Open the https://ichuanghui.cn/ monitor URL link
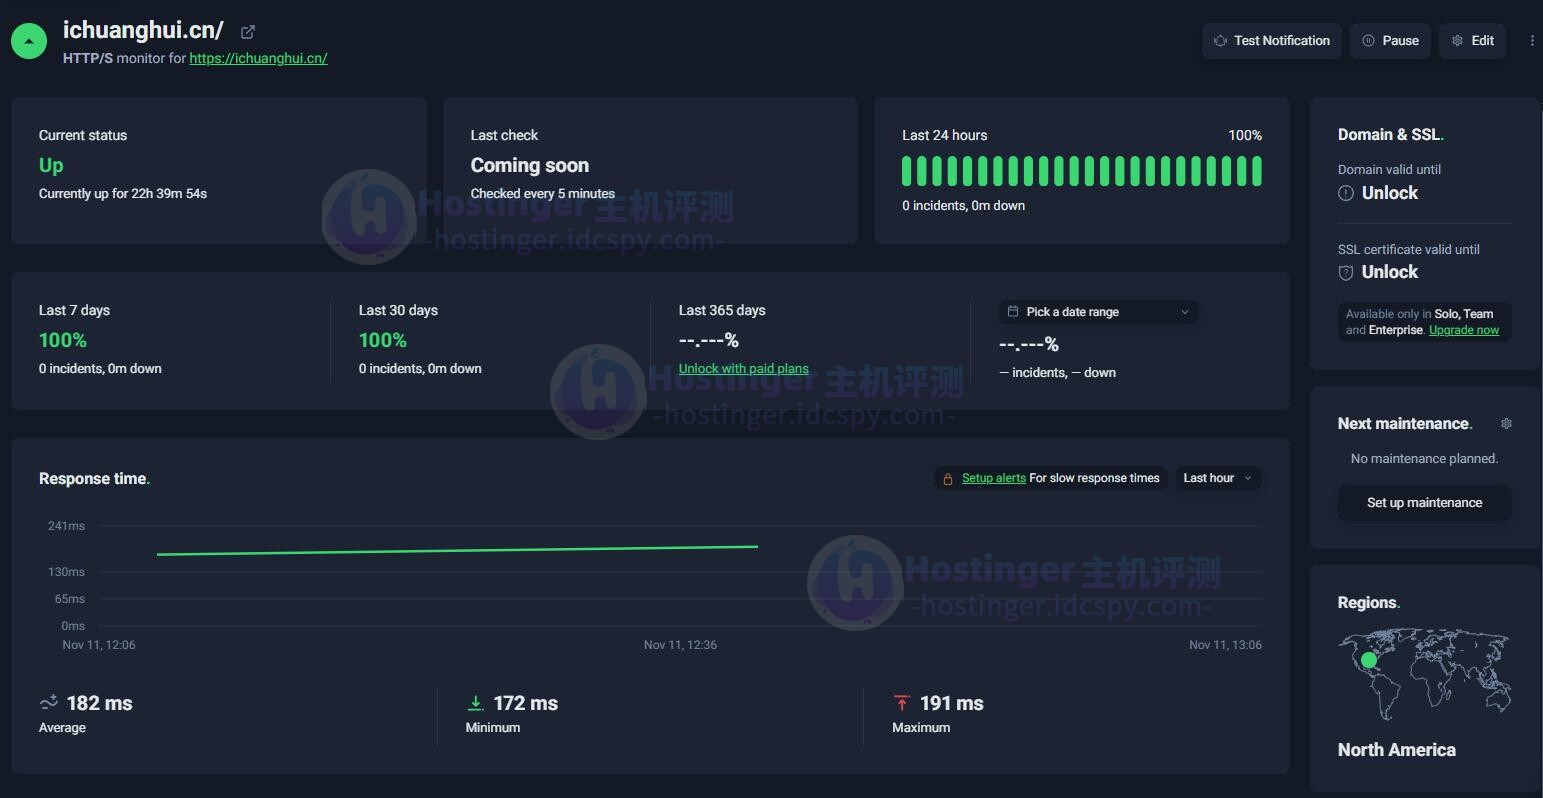Screen dimensions: 1543x798 (x=258, y=59)
